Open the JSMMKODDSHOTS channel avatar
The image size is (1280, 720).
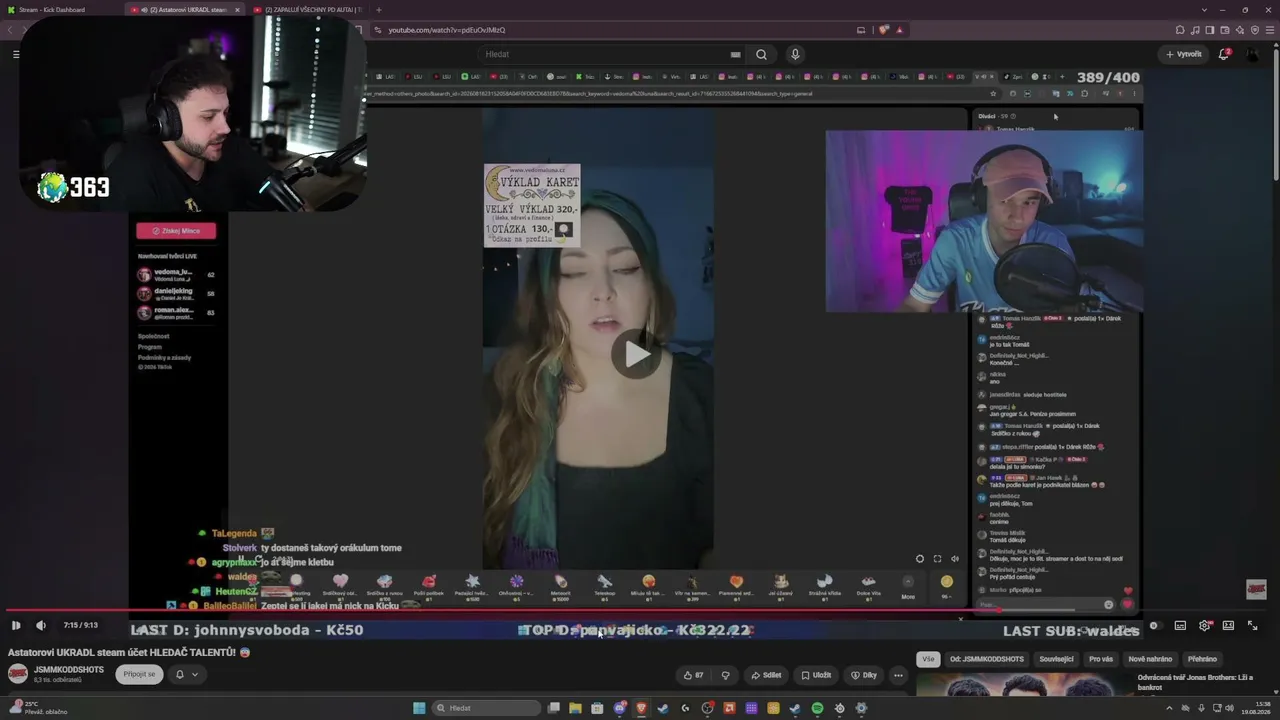[18, 673]
